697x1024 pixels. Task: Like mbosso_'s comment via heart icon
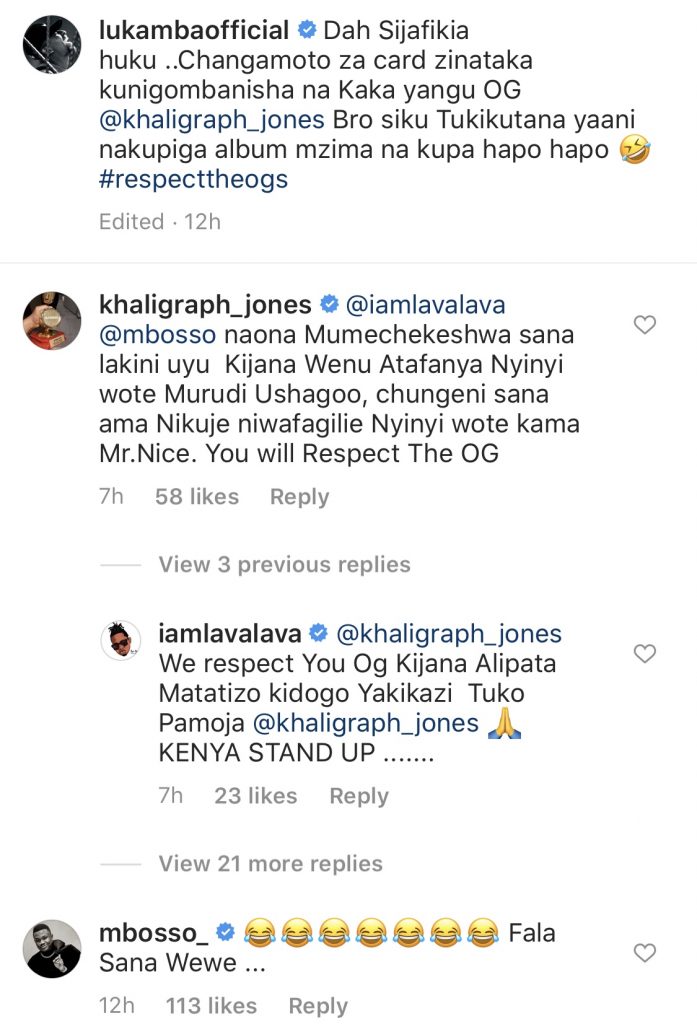[x=646, y=953]
